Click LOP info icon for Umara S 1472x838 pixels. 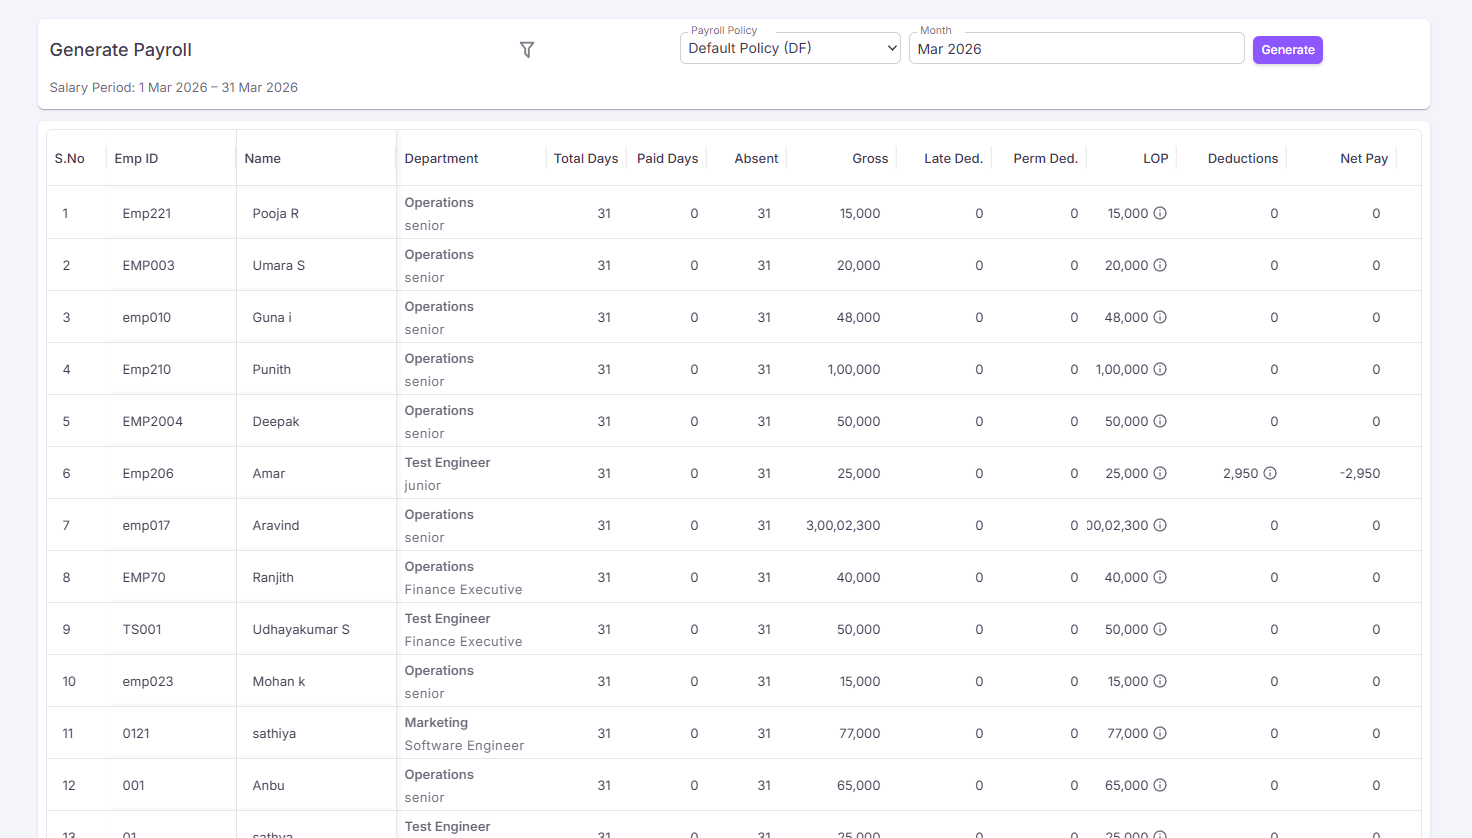1160,265
